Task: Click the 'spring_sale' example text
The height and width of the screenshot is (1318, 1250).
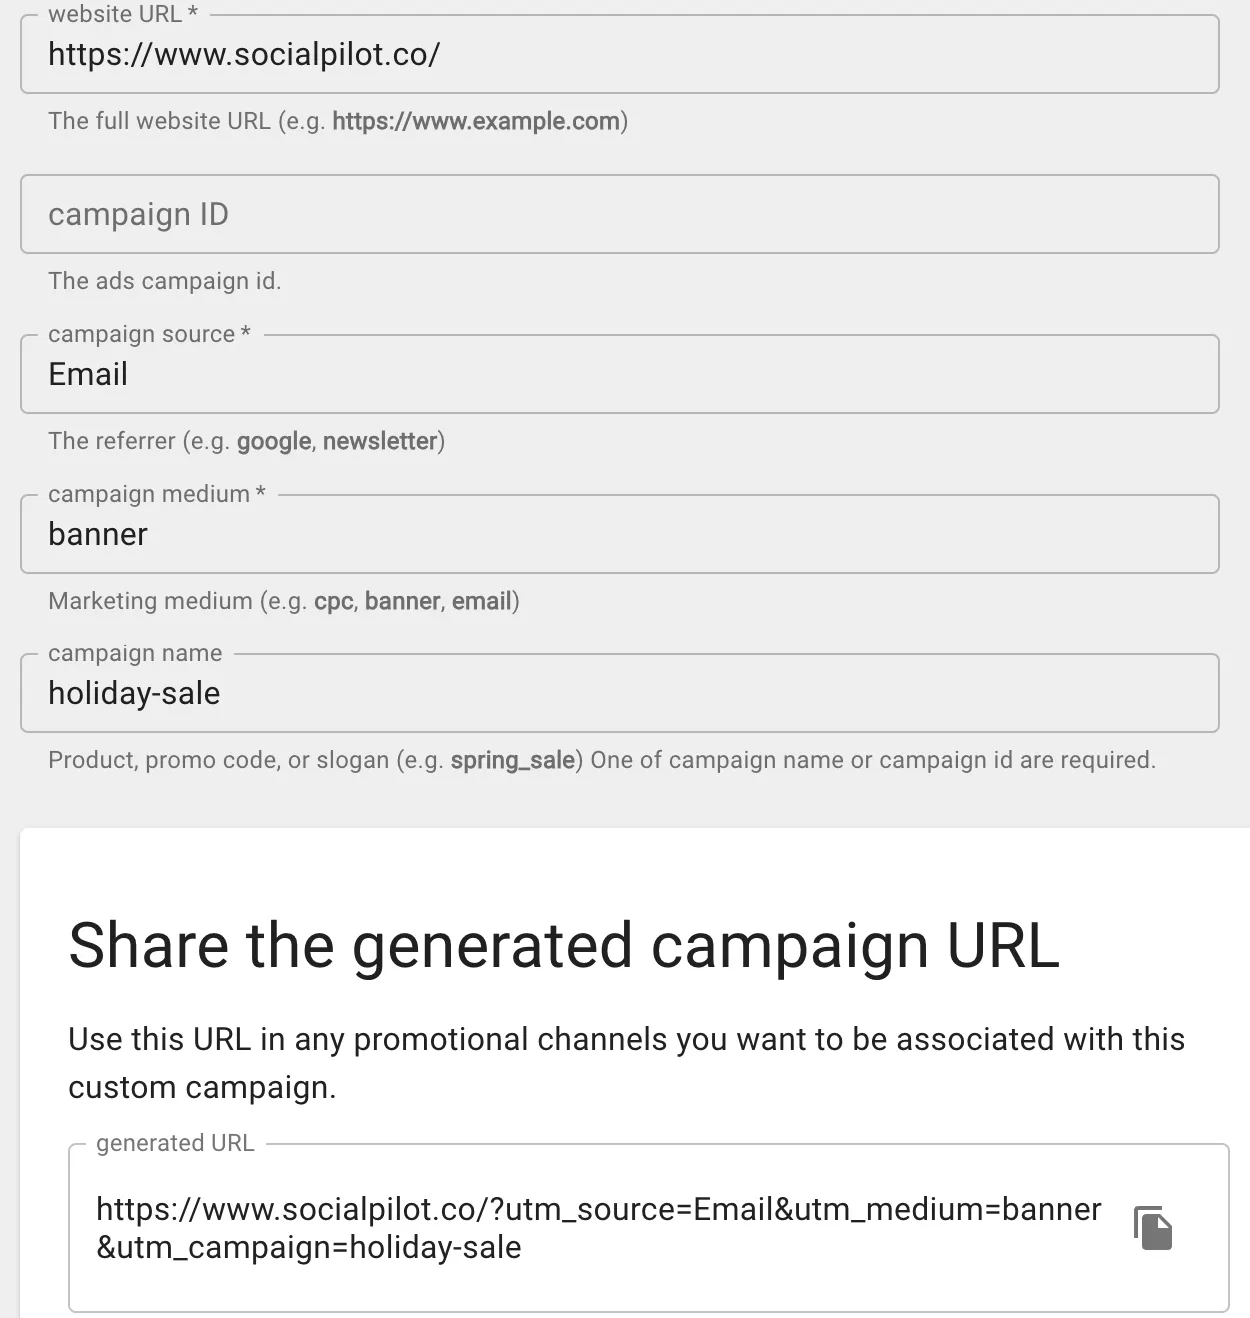Action: (512, 760)
